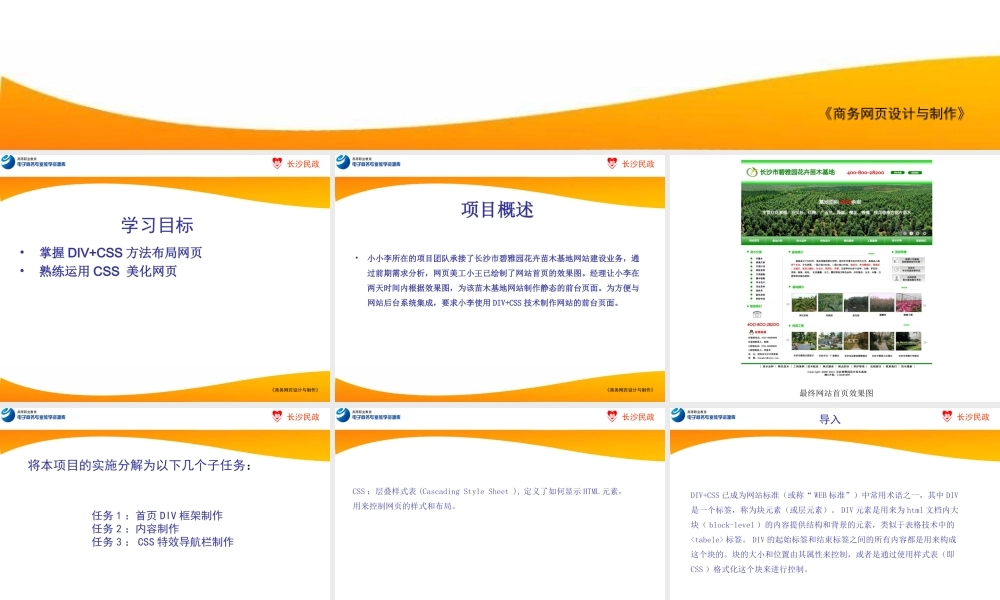The width and height of the screenshot is (1000, 600).
Task: Select the highlighted carousel dot on the banner
Action: pos(911,233)
